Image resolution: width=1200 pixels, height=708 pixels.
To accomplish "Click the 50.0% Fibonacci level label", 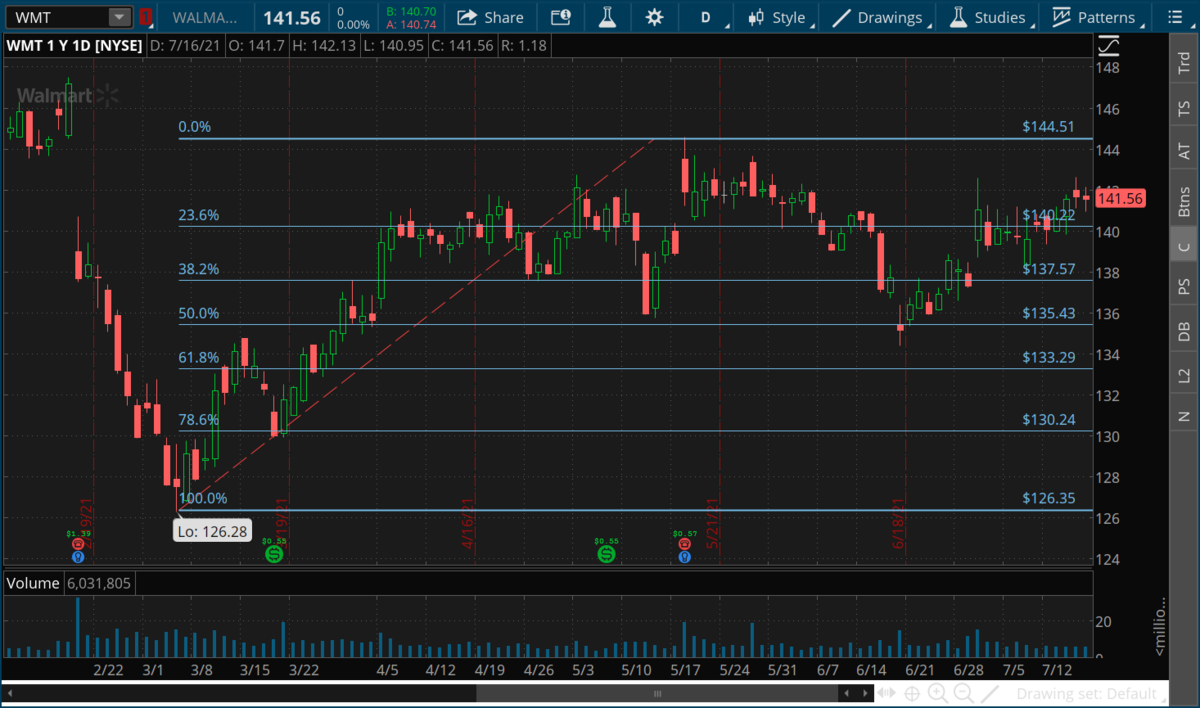I will coord(198,313).
